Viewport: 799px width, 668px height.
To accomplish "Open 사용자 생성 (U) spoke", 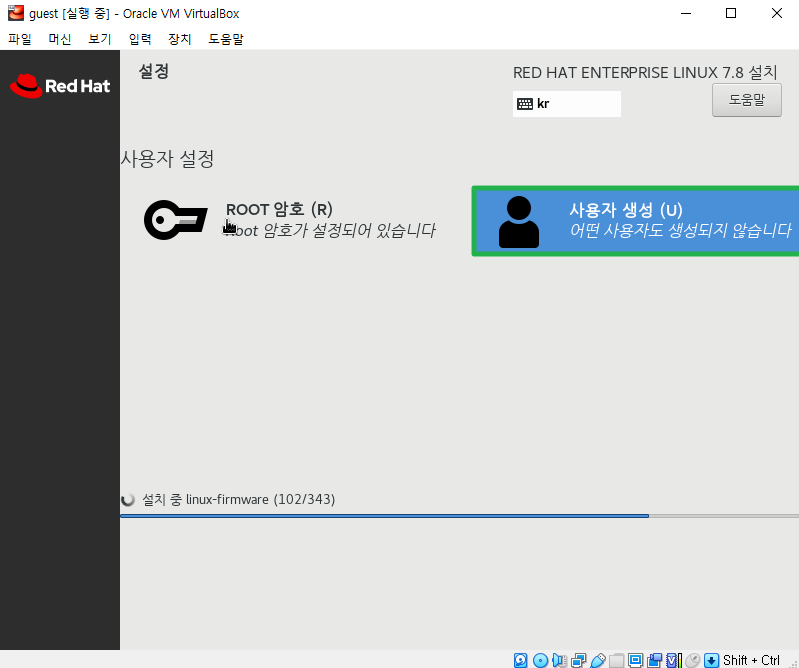I will (x=635, y=221).
